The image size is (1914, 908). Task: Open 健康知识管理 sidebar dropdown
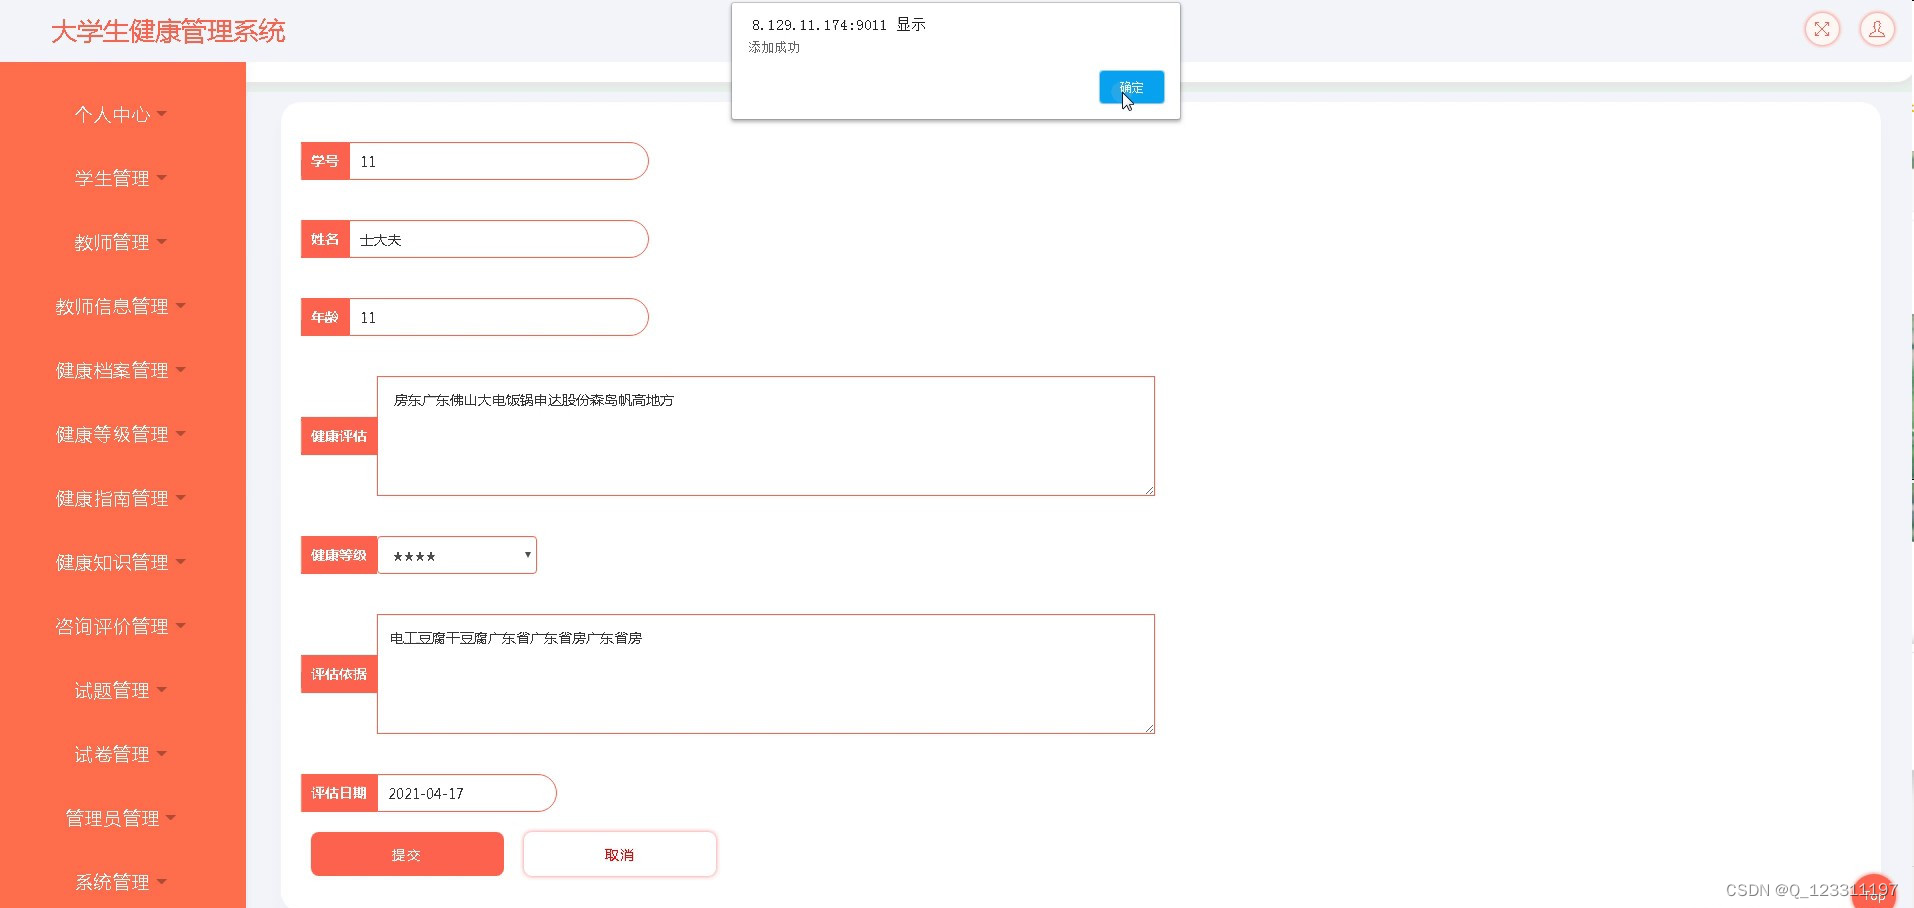(x=121, y=563)
